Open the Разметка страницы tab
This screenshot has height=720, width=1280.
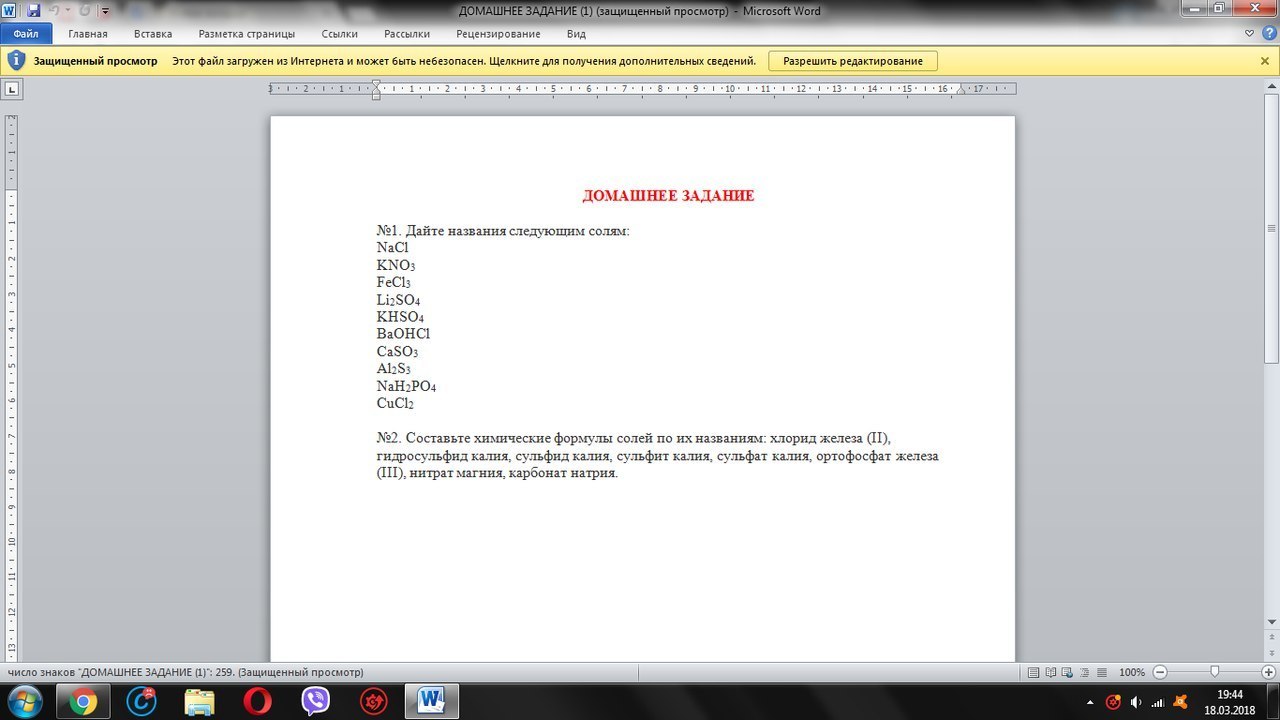pos(246,33)
